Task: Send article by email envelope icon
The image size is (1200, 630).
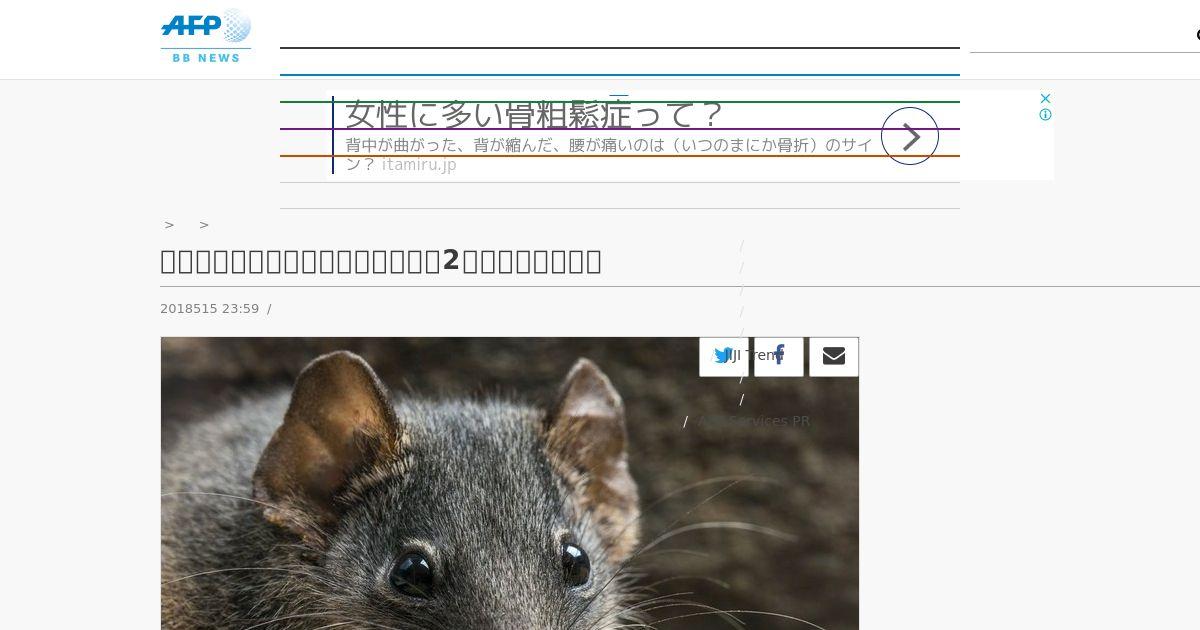Action: pyautogui.click(x=834, y=356)
